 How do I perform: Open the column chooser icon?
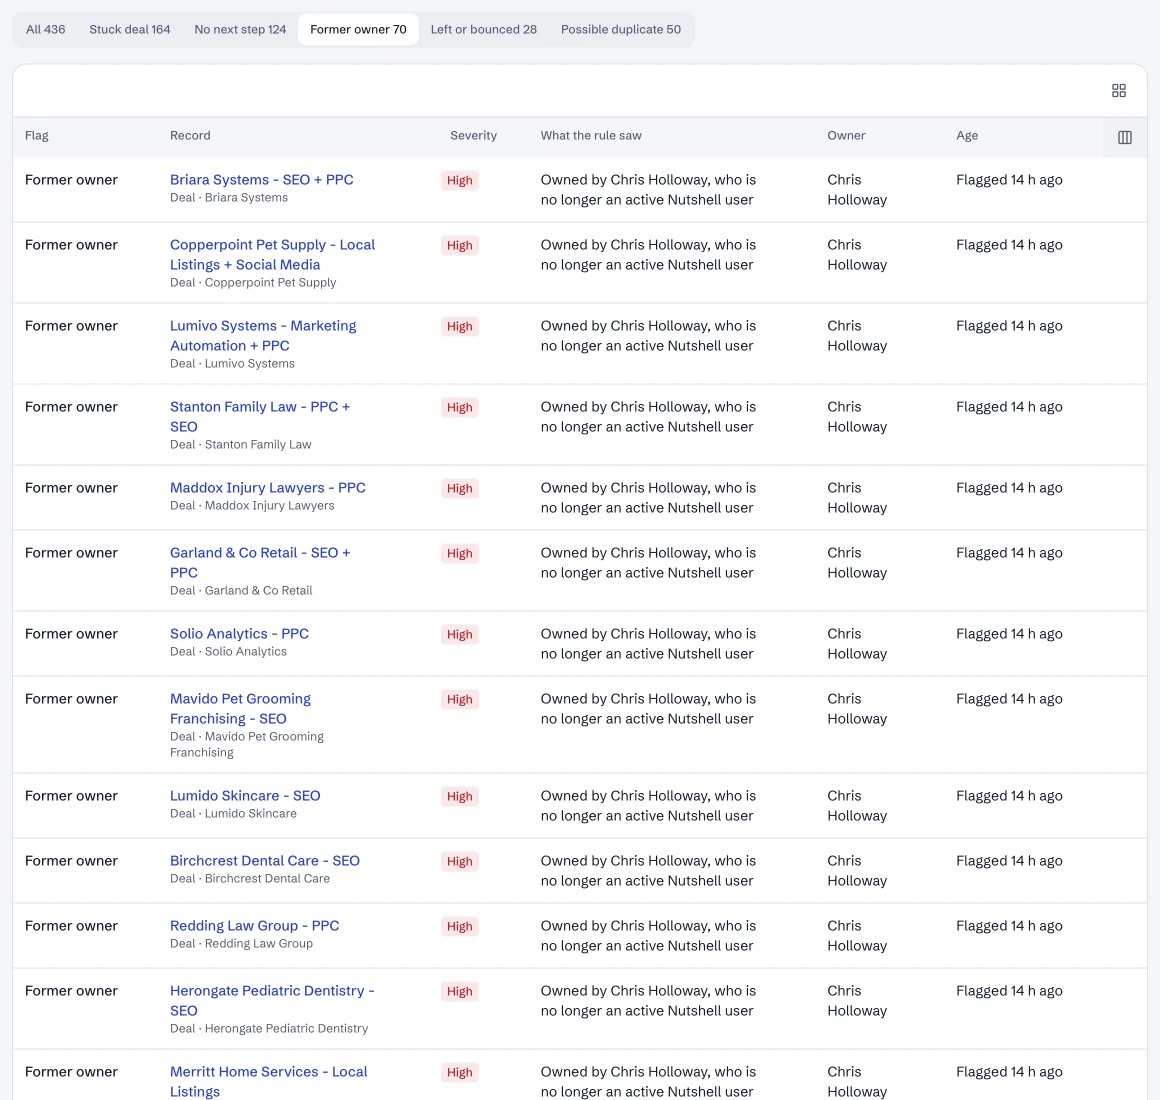1124,137
